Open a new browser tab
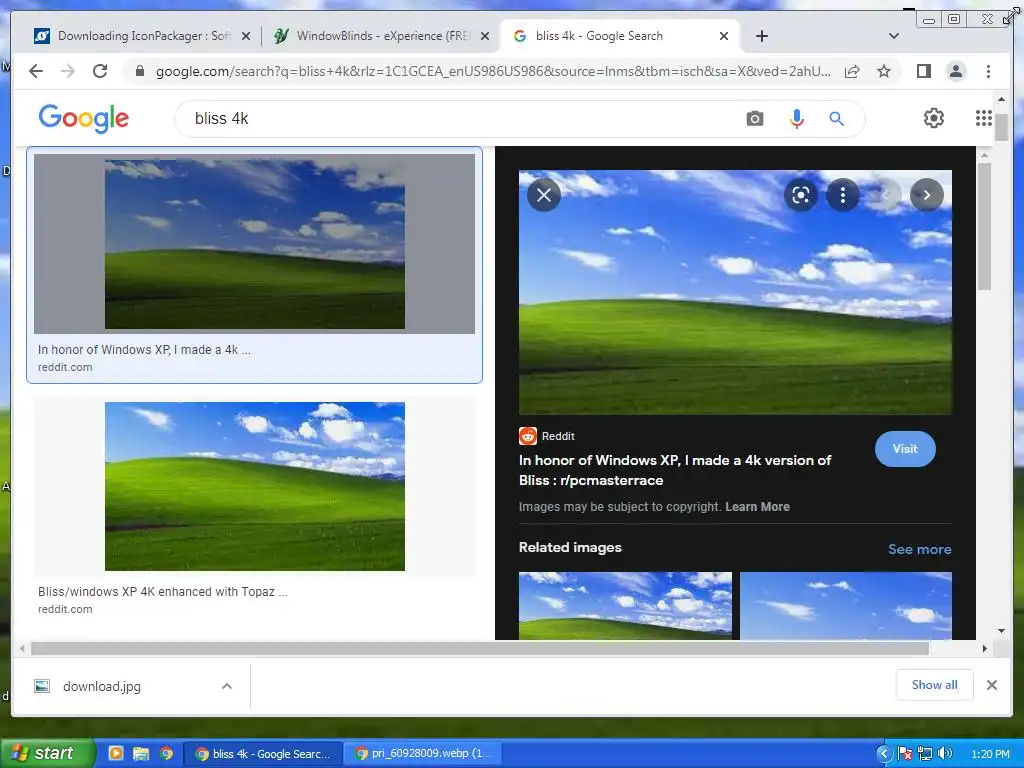 (x=761, y=36)
